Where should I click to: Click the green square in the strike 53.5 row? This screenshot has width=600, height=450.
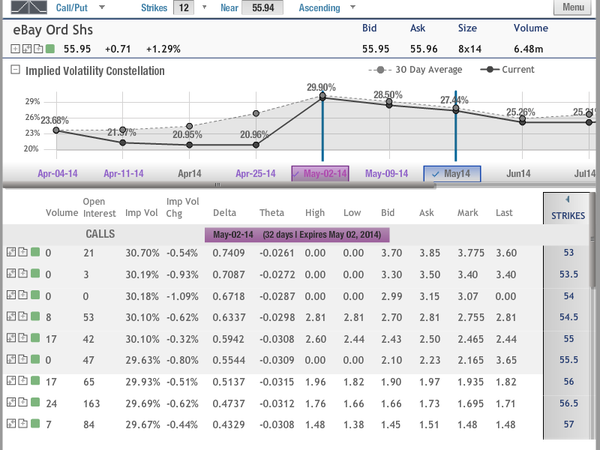[x=35, y=273]
